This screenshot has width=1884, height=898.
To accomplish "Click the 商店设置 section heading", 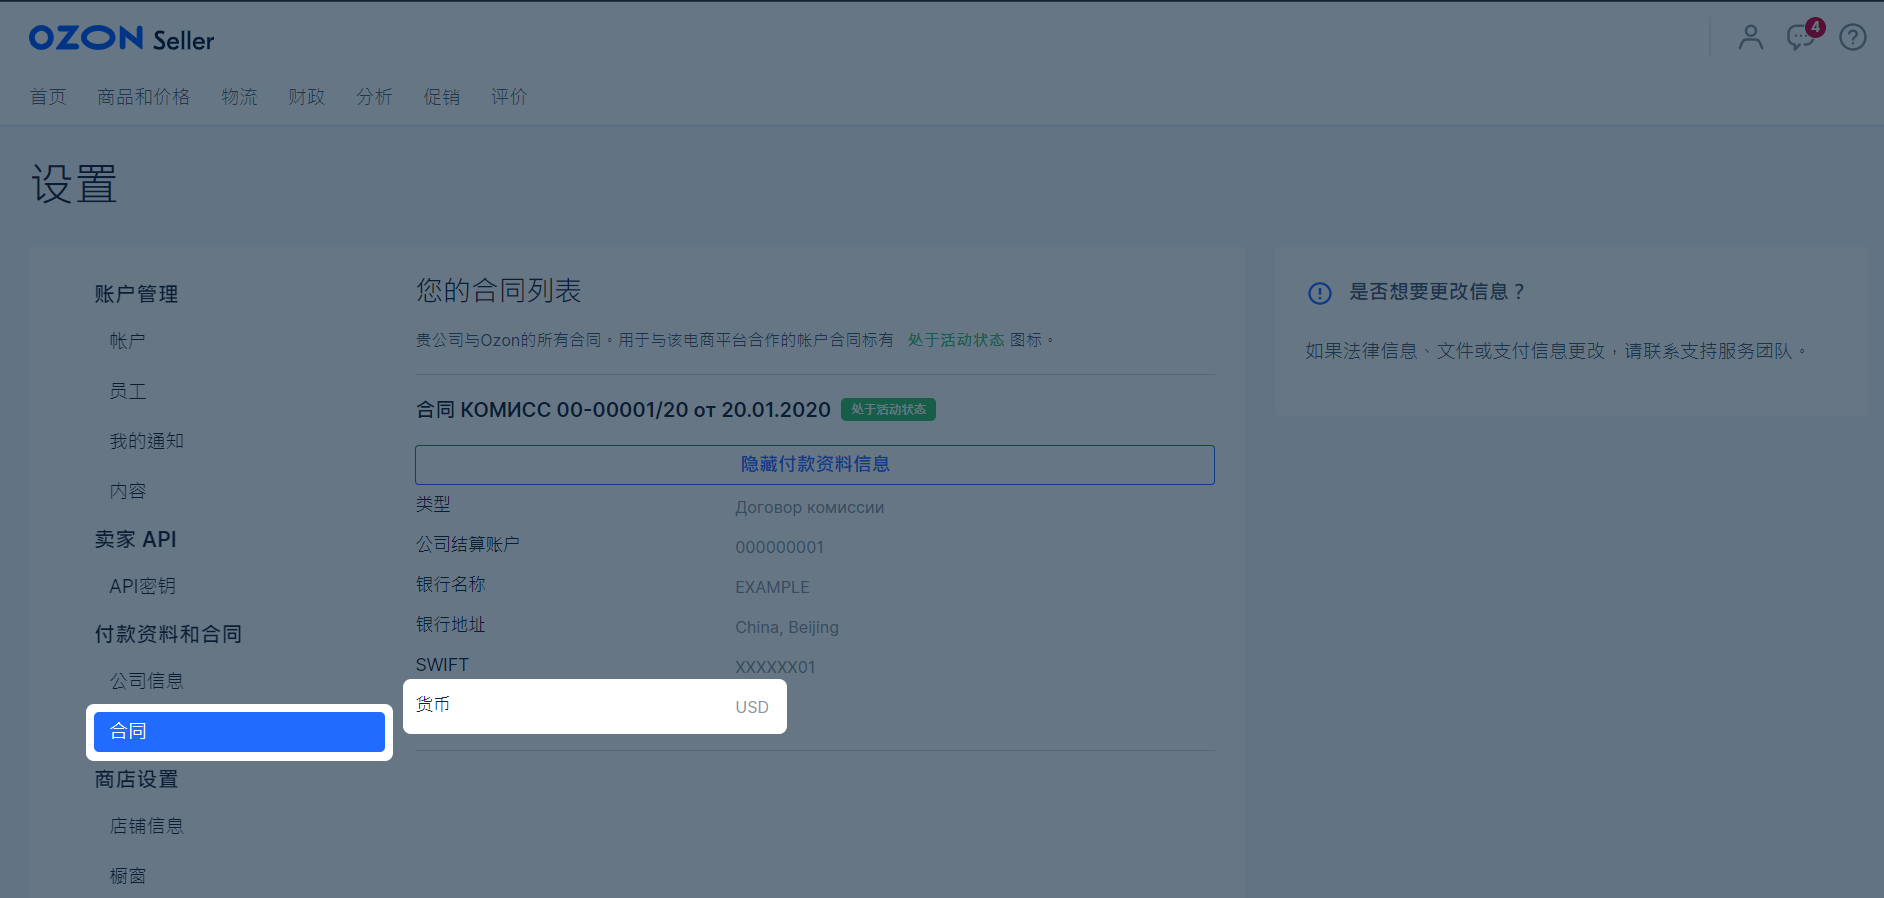I will [136, 779].
